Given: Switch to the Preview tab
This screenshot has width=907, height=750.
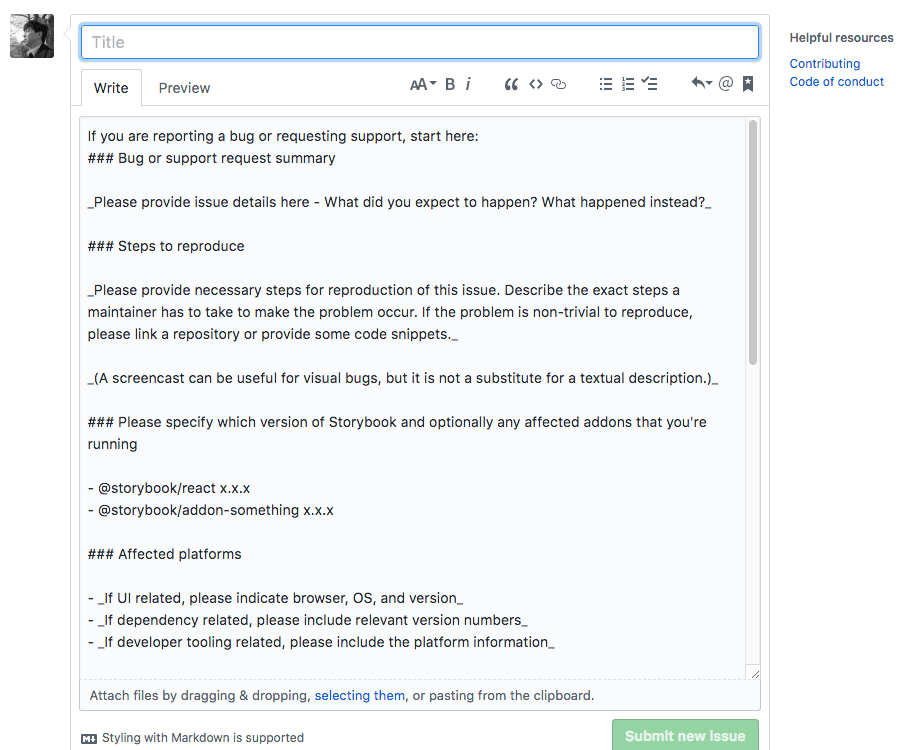Looking at the screenshot, I should click(184, 88).
